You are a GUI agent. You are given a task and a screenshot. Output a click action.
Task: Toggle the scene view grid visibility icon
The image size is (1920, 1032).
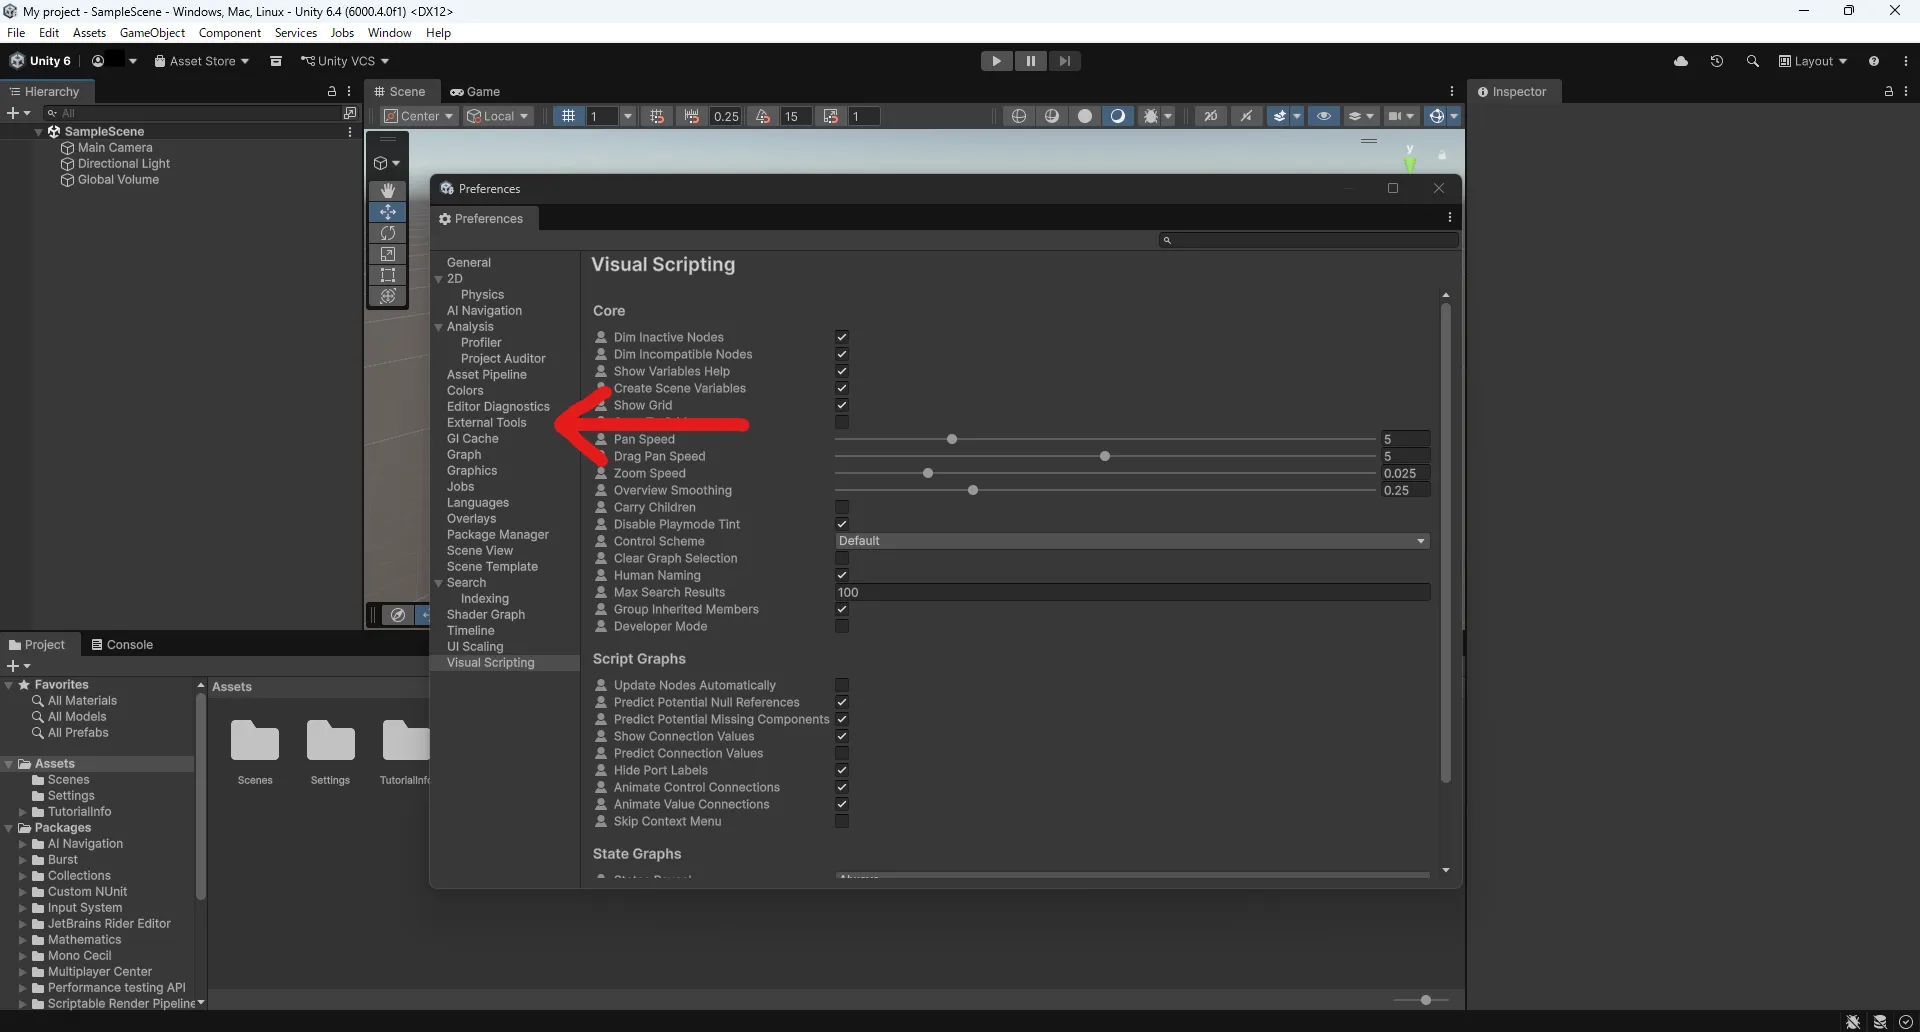(569, 116)
